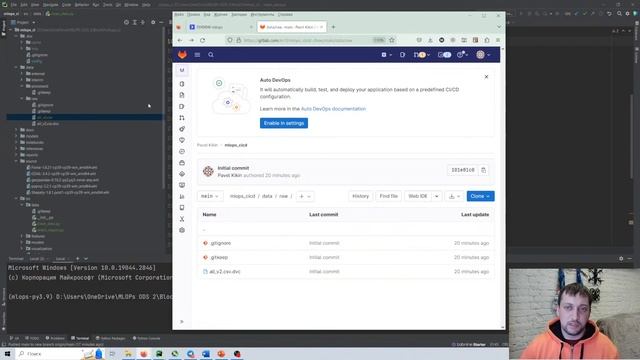Open the PyCharm Project panel gear options
This screenshot has height=360, width=640.
coord(153,22)
